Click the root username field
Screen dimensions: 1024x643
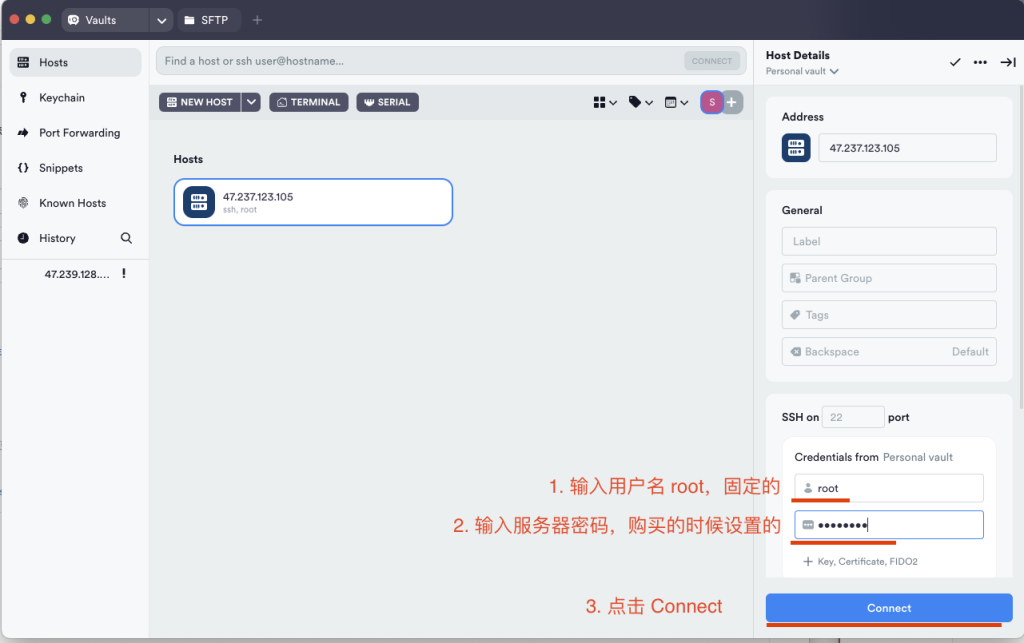point(889,488)
